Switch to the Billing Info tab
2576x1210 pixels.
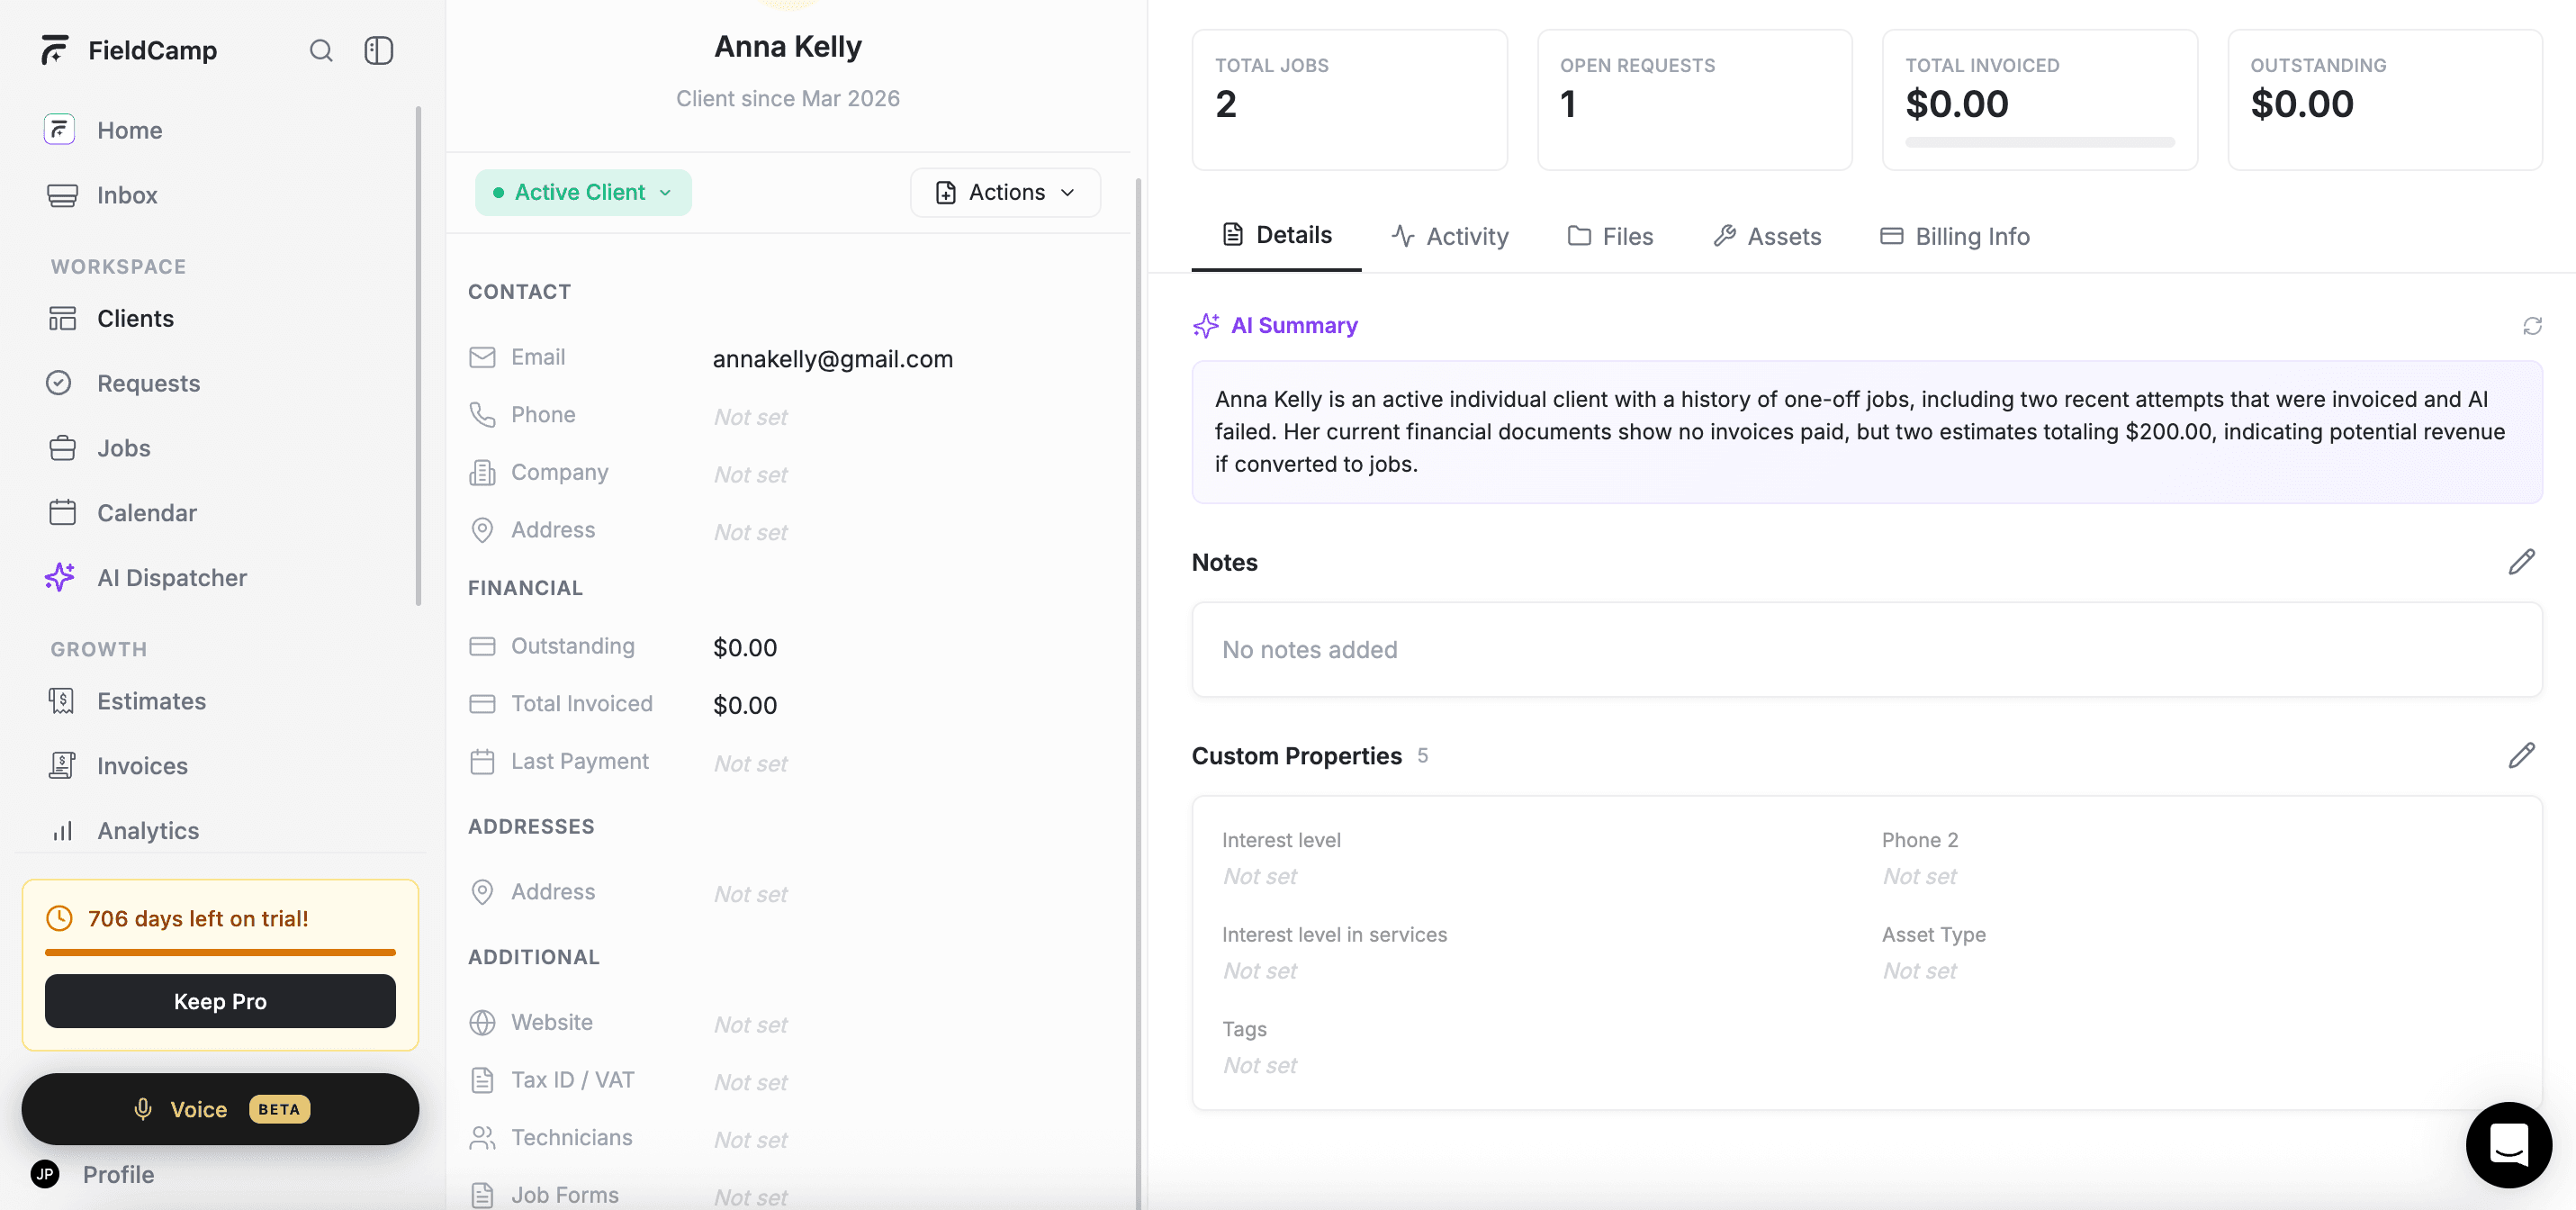coord(1955,237)
